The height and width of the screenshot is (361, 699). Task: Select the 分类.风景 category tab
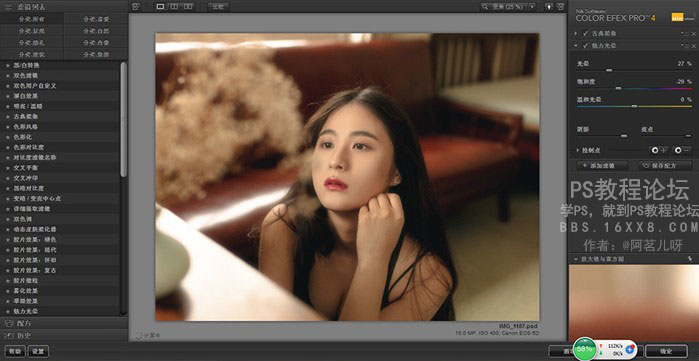32,31
